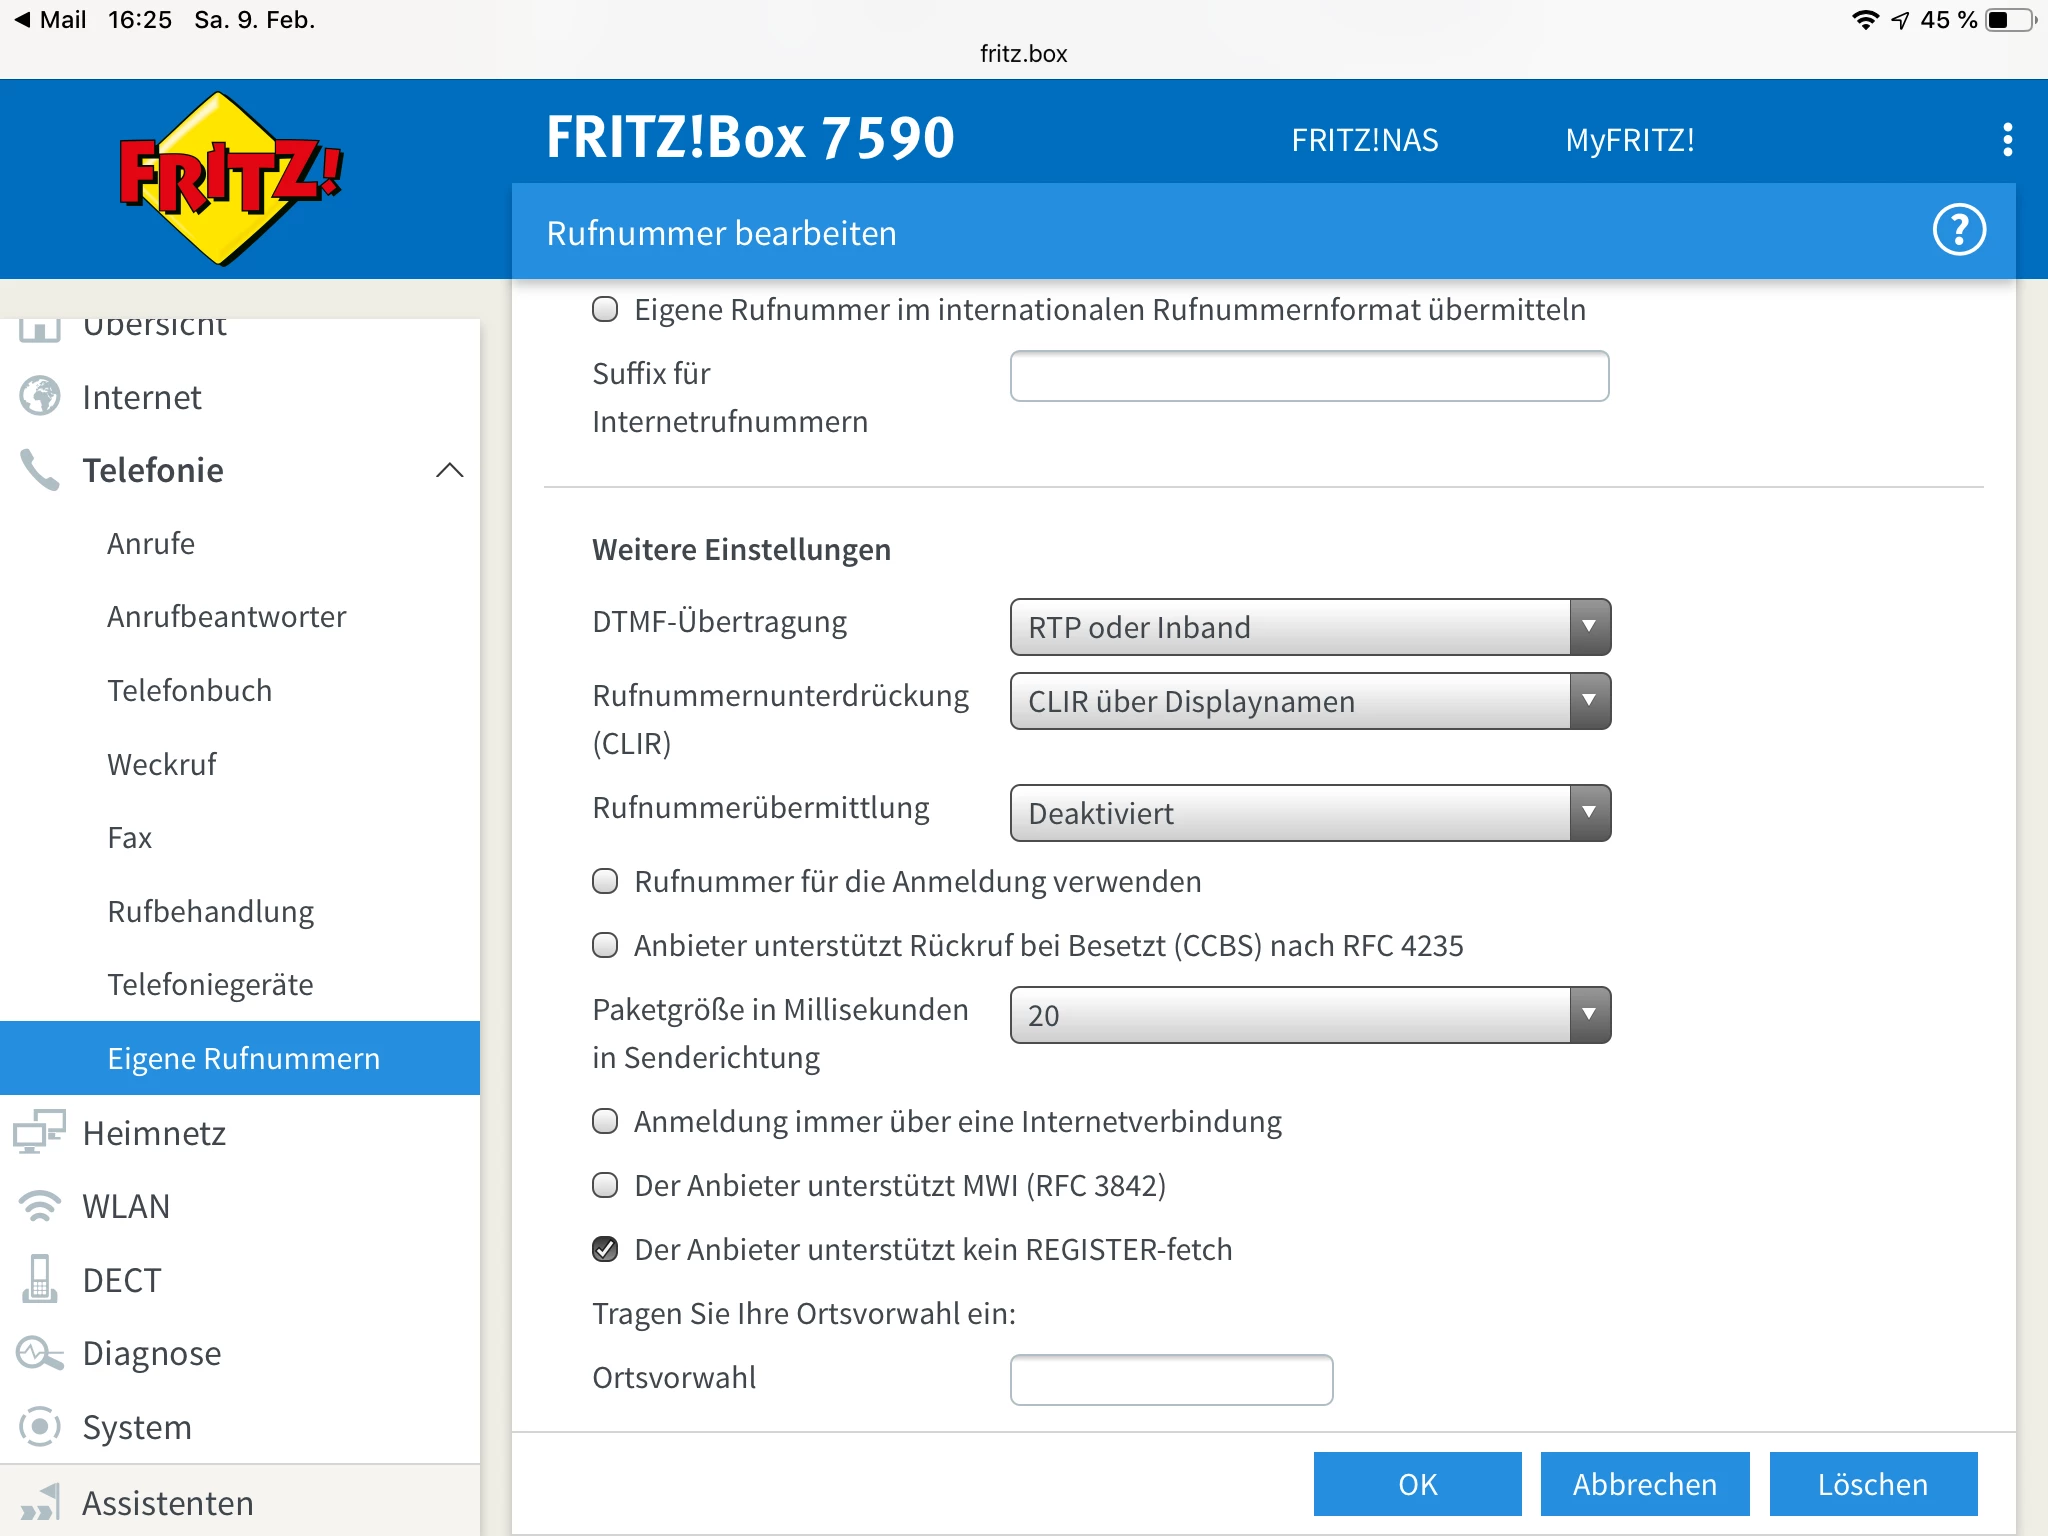This screenshot has width=2048, height=1536.
Task: Open the help question mark icon
Action: tap(1958, 231)
